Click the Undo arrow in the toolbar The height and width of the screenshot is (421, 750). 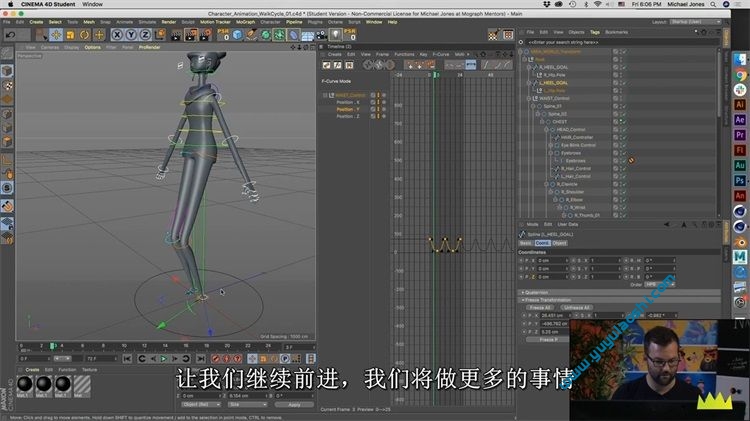tap(11, 35)
